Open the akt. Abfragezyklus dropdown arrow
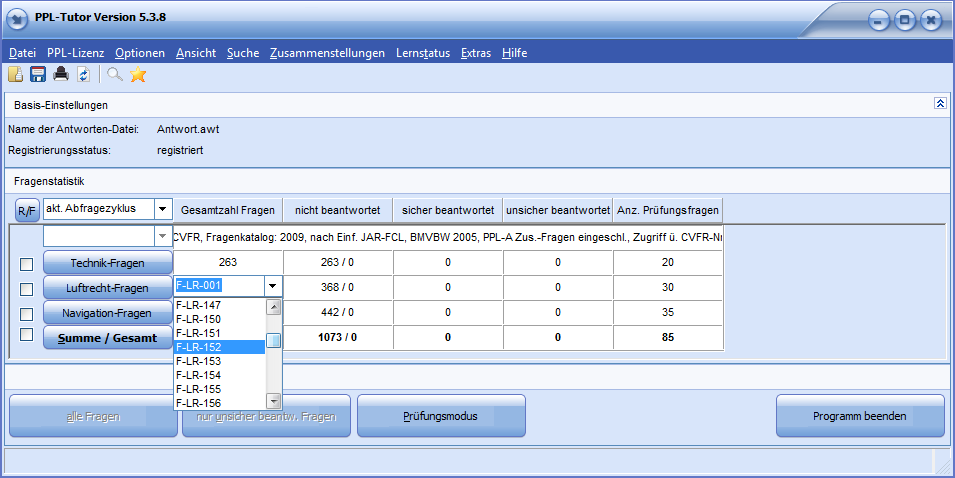This screenshot has height=478, width=955. [163, 209]
